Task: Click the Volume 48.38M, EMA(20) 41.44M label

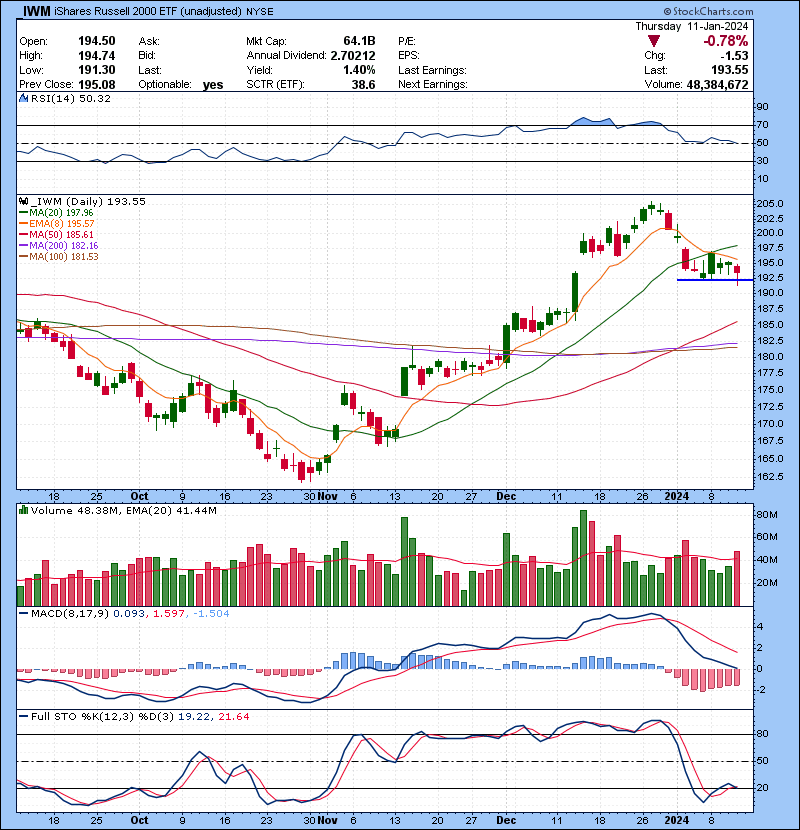Action: tap(123, 510)
